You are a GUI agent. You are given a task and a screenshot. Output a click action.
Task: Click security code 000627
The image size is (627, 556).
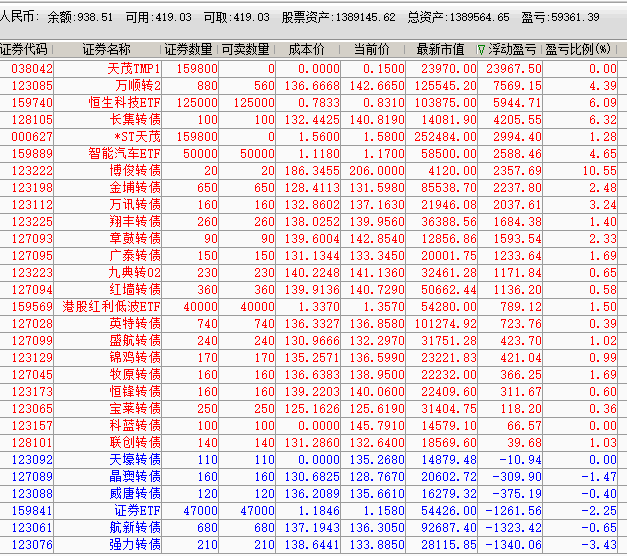tap(32, 136)
